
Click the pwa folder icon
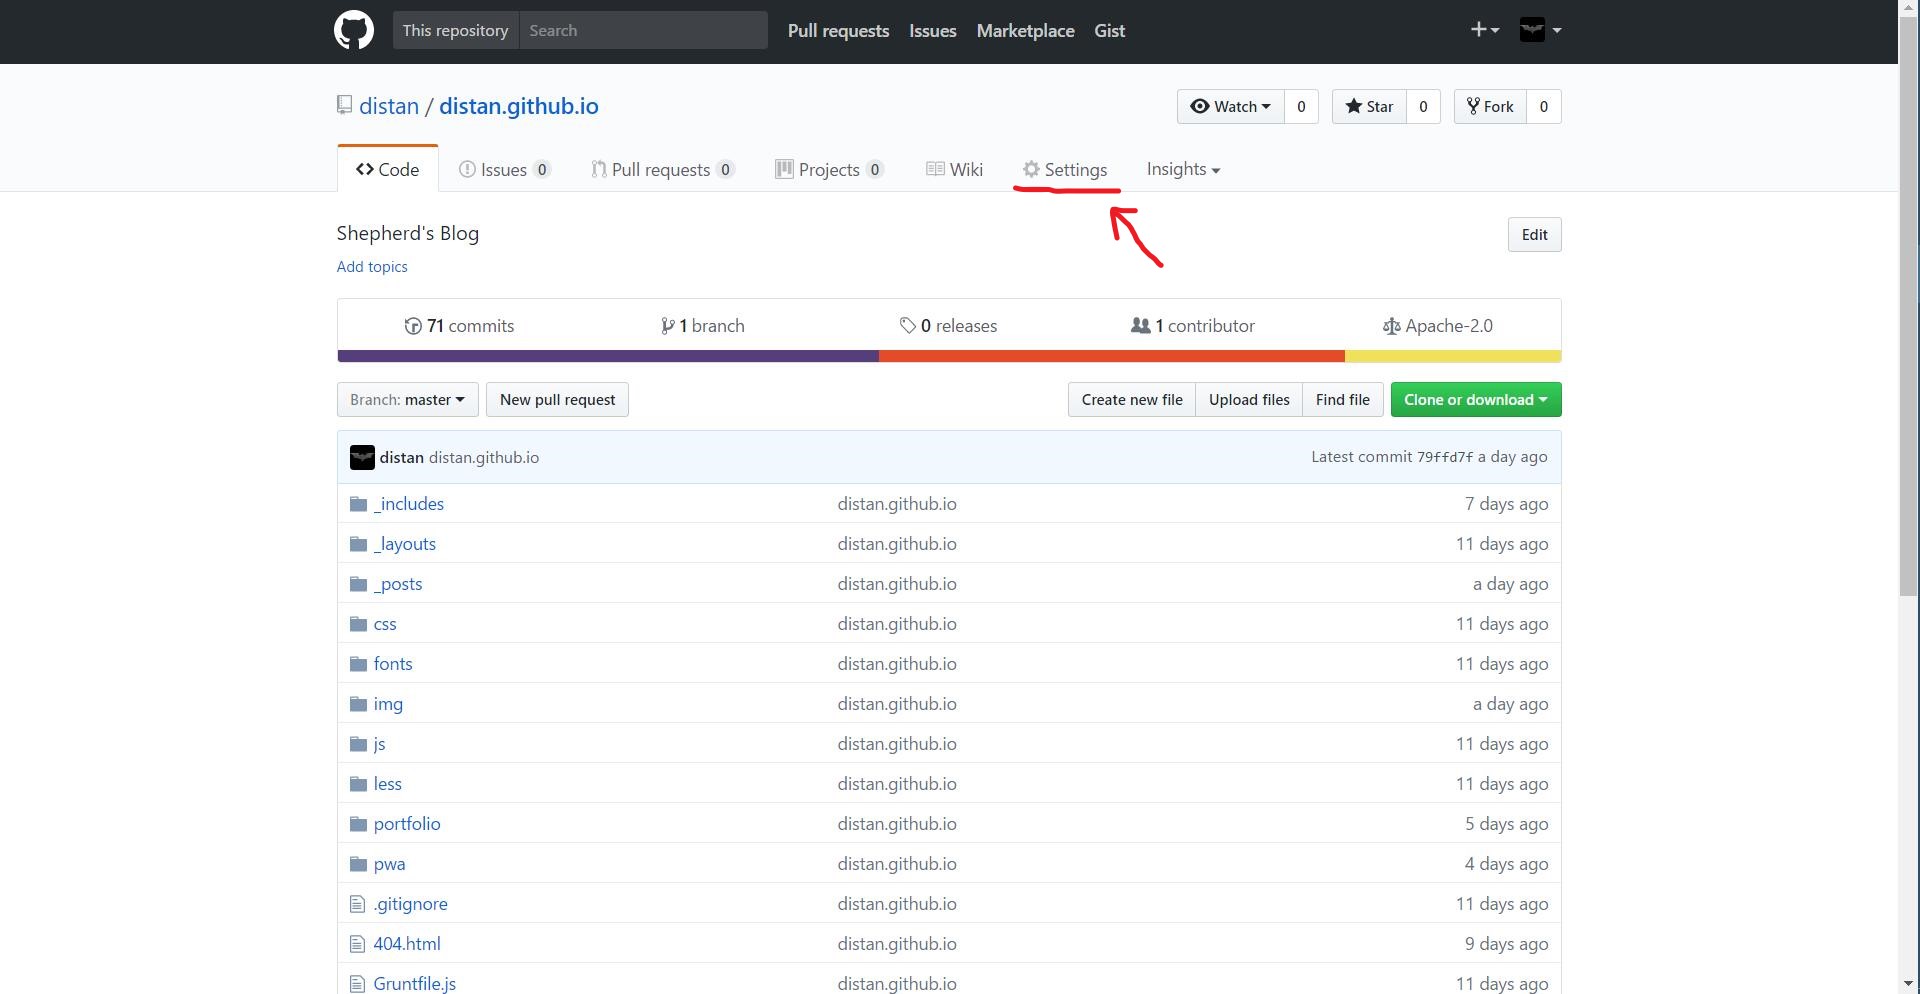358,864
